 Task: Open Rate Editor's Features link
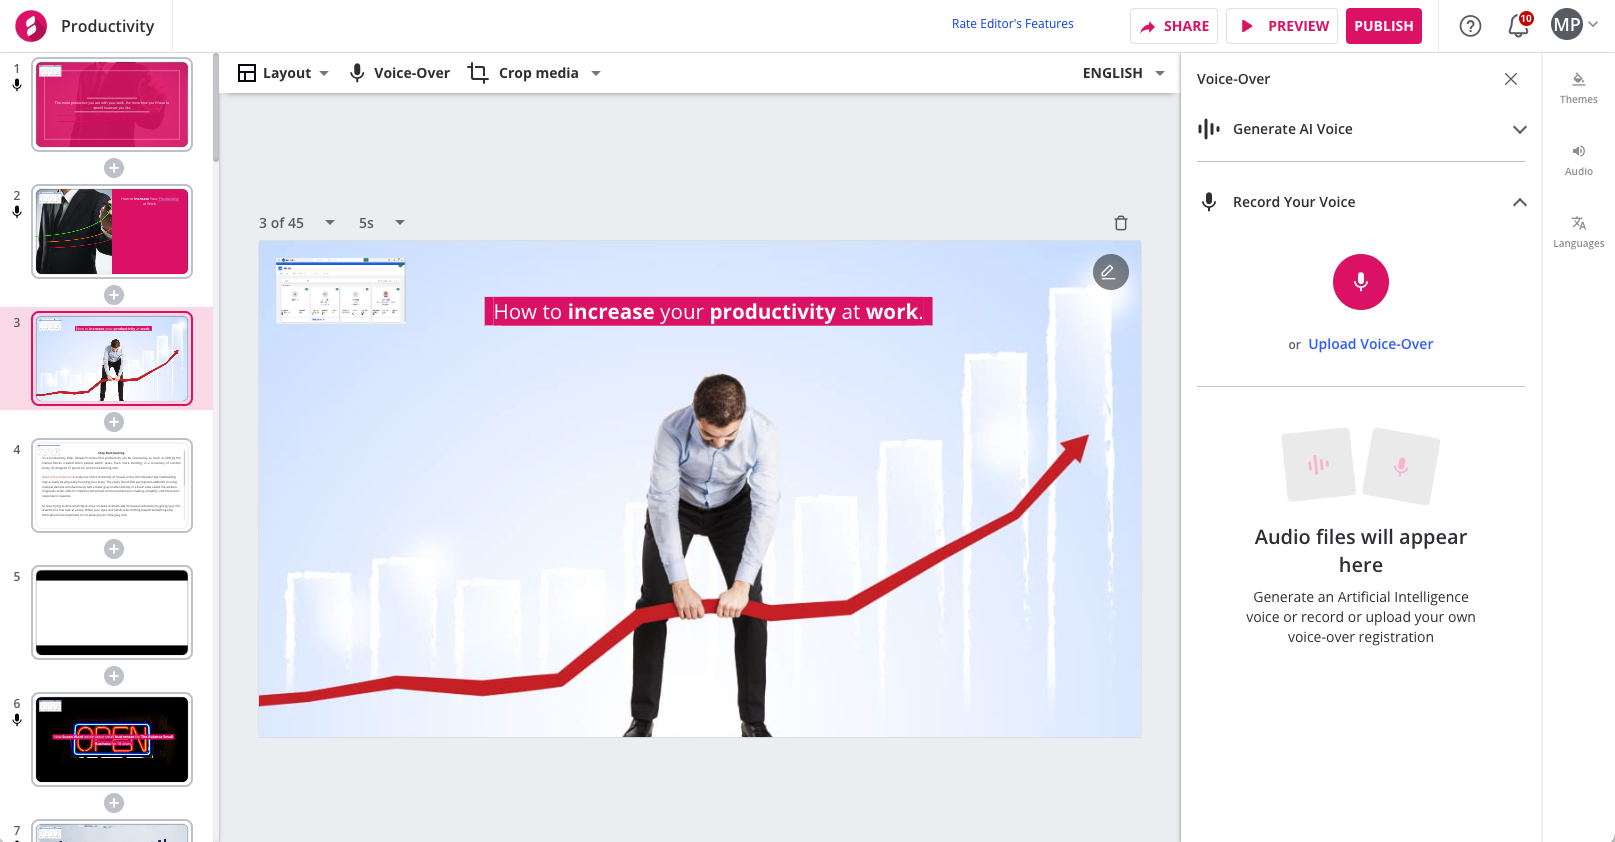[x=1012, y=24]
